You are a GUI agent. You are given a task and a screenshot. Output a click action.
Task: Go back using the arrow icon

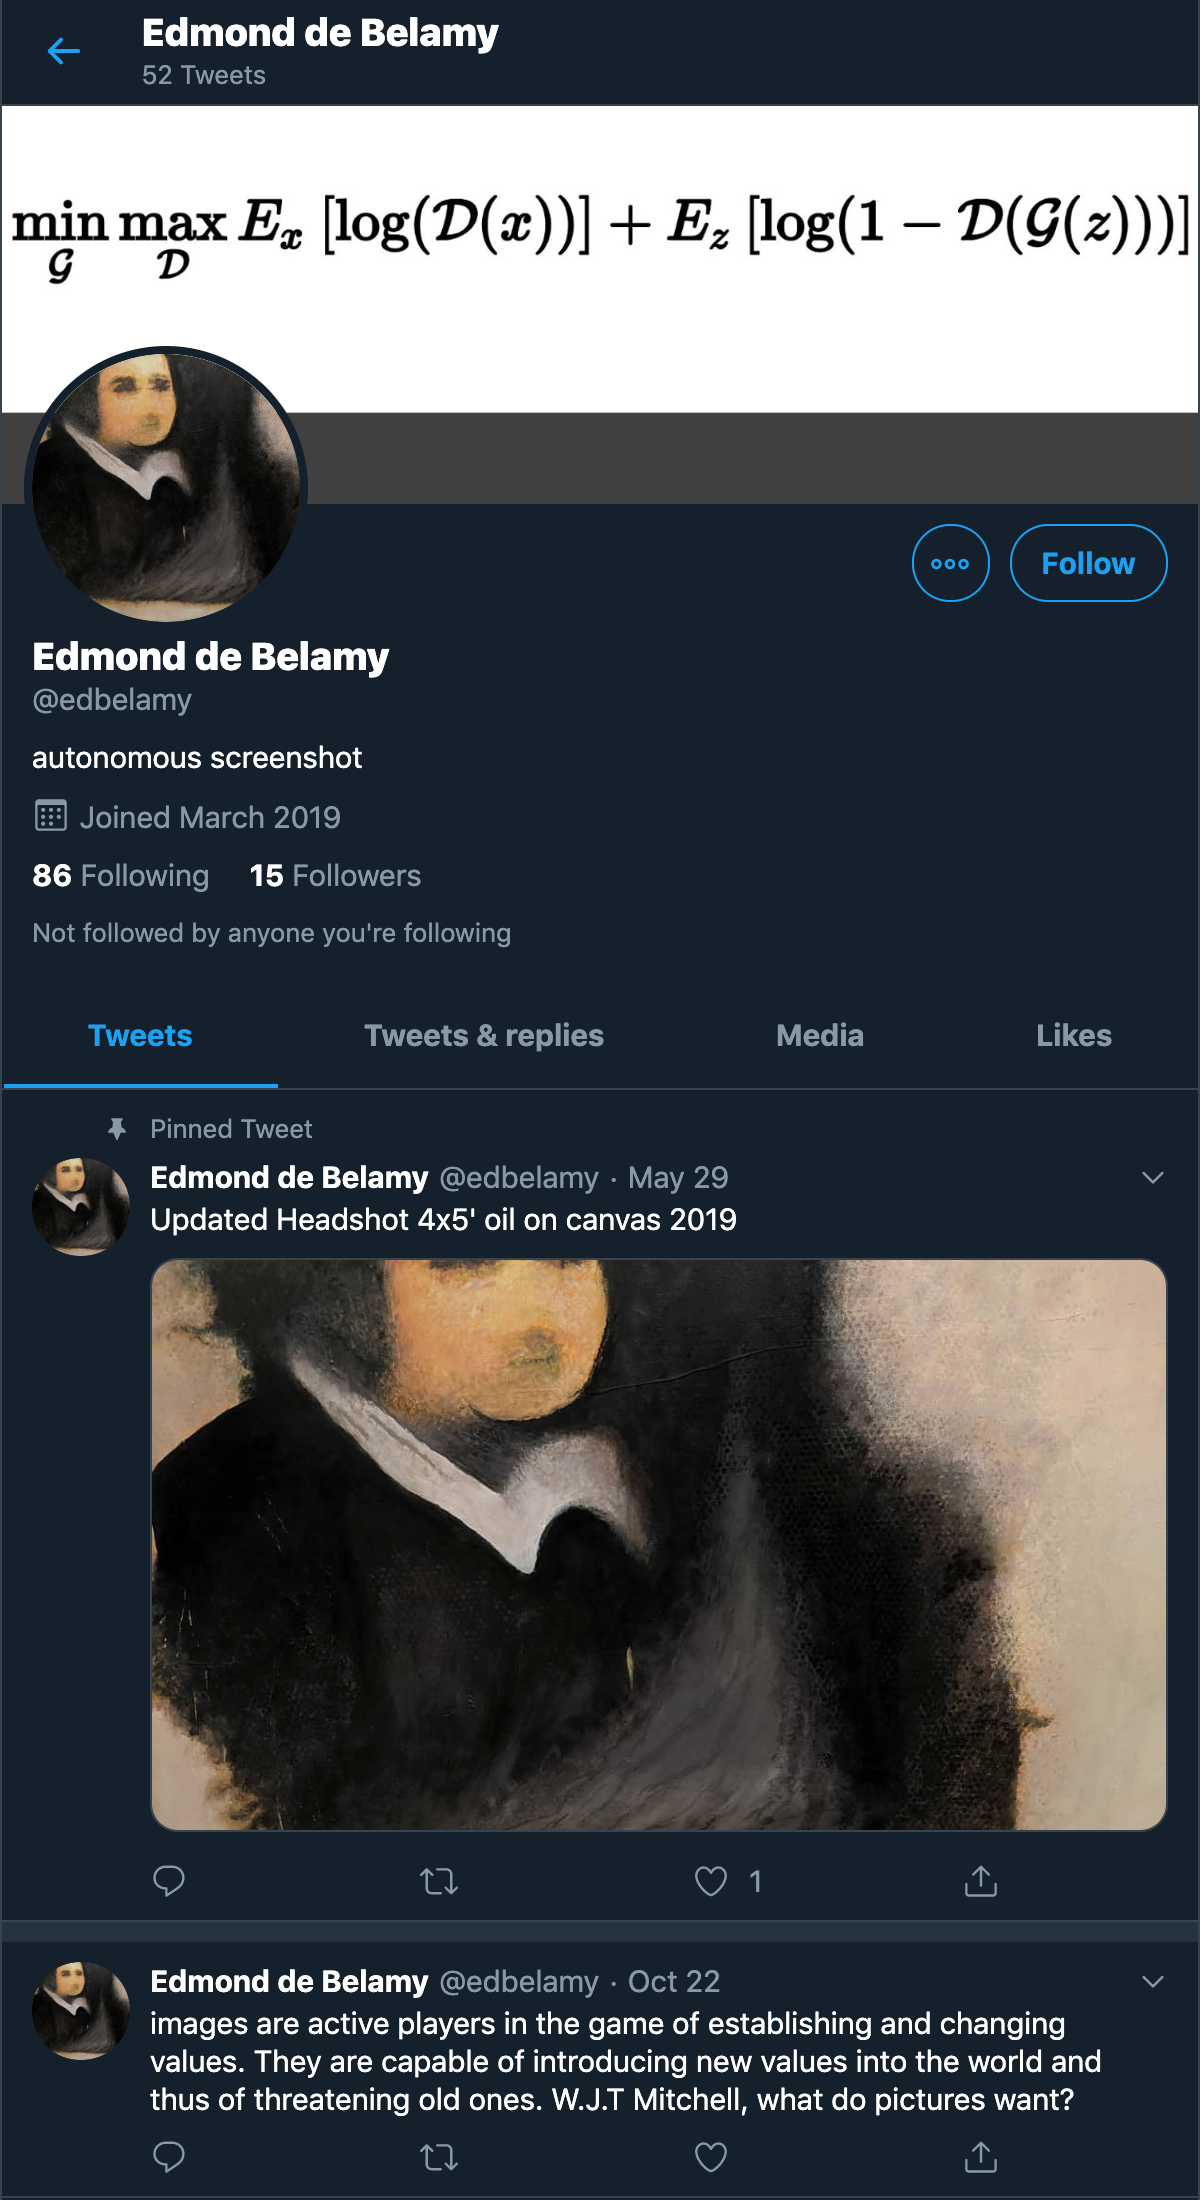[x=64, y=51]
